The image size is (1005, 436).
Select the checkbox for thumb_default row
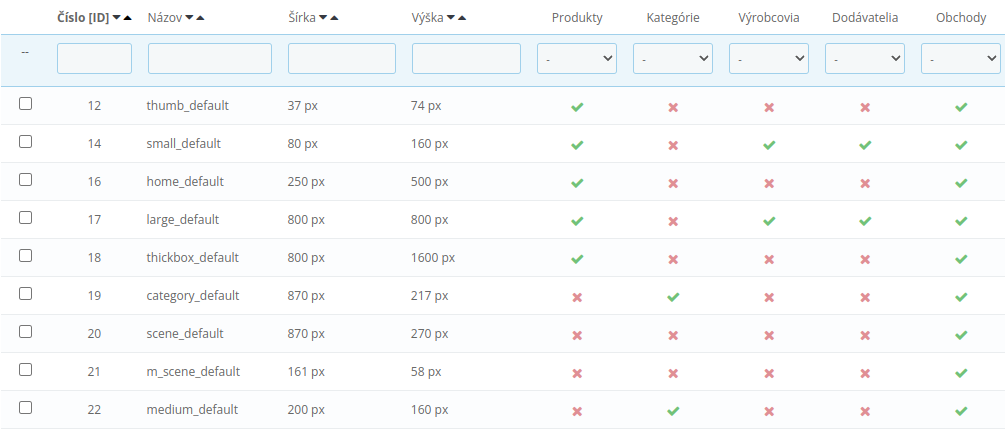(x=26, y=104)
